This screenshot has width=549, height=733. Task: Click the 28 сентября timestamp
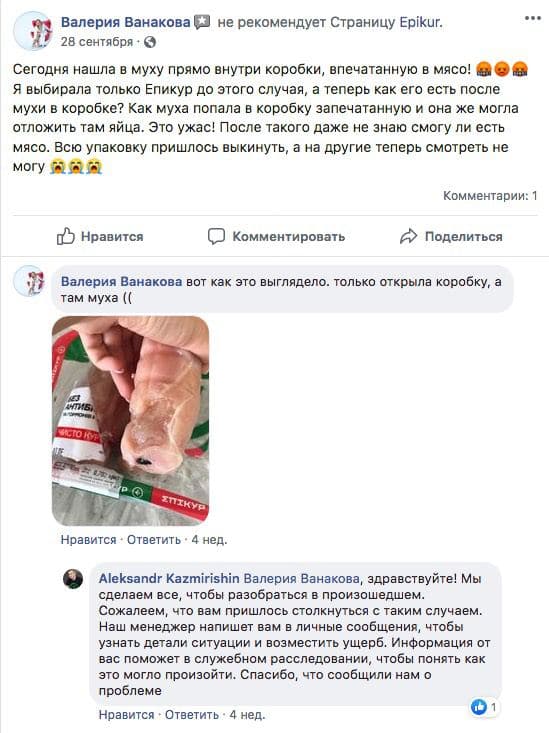coord(97,42)
